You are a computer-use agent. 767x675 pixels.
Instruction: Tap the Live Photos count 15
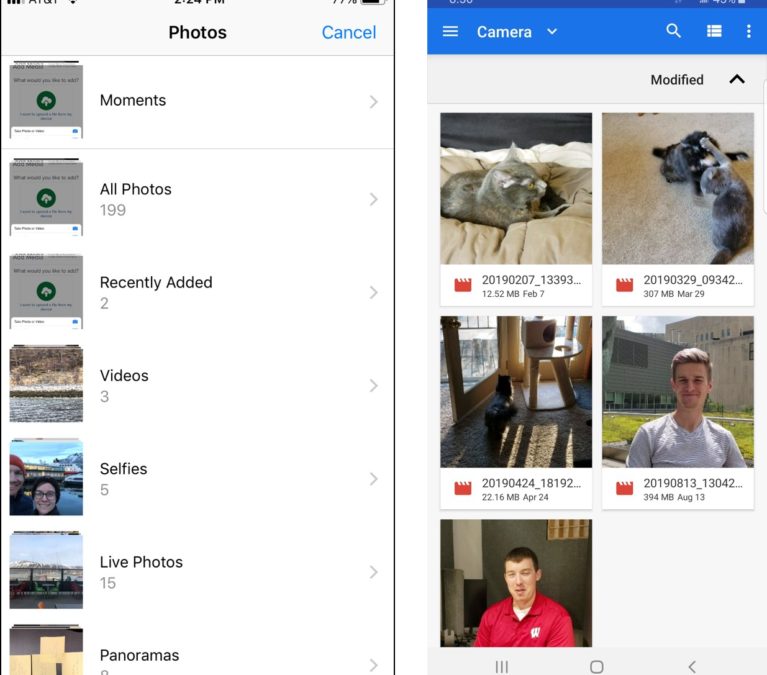pos(108,583)
